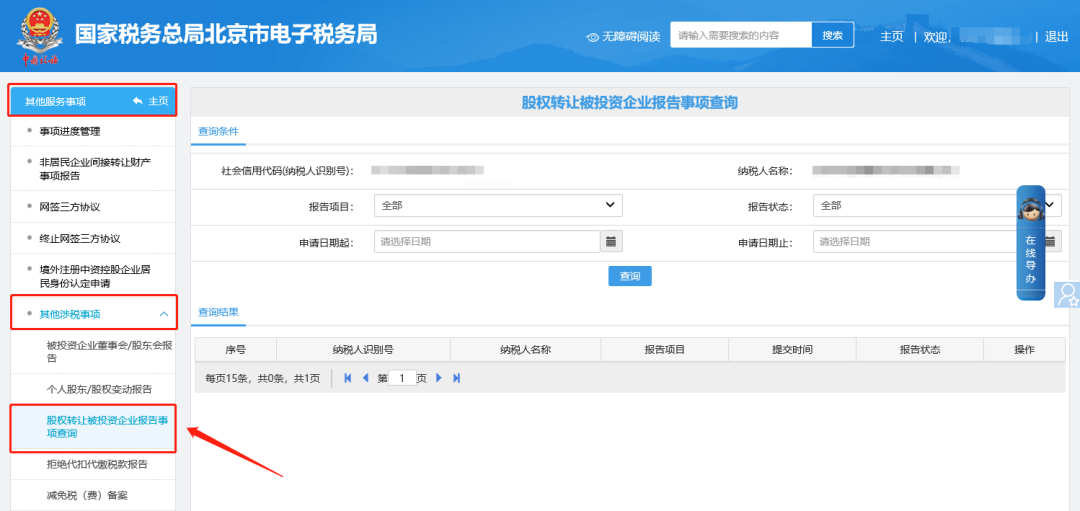Open the 报告项目 dropdown
1080x511 pixels.
[x=498, y=205]
